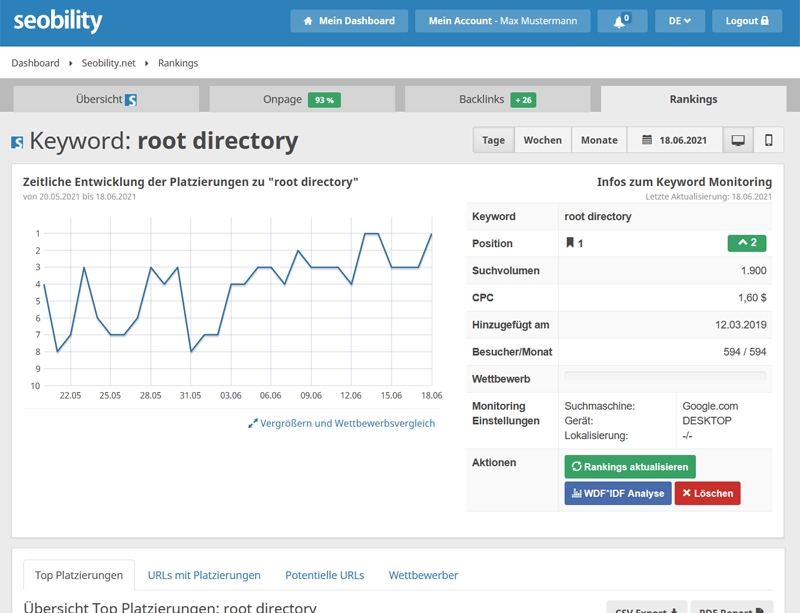Image resolution: width=800 pixels, height=613 pixels.
Task: Click the red Löschen button
Action: [x=707, y=494]
